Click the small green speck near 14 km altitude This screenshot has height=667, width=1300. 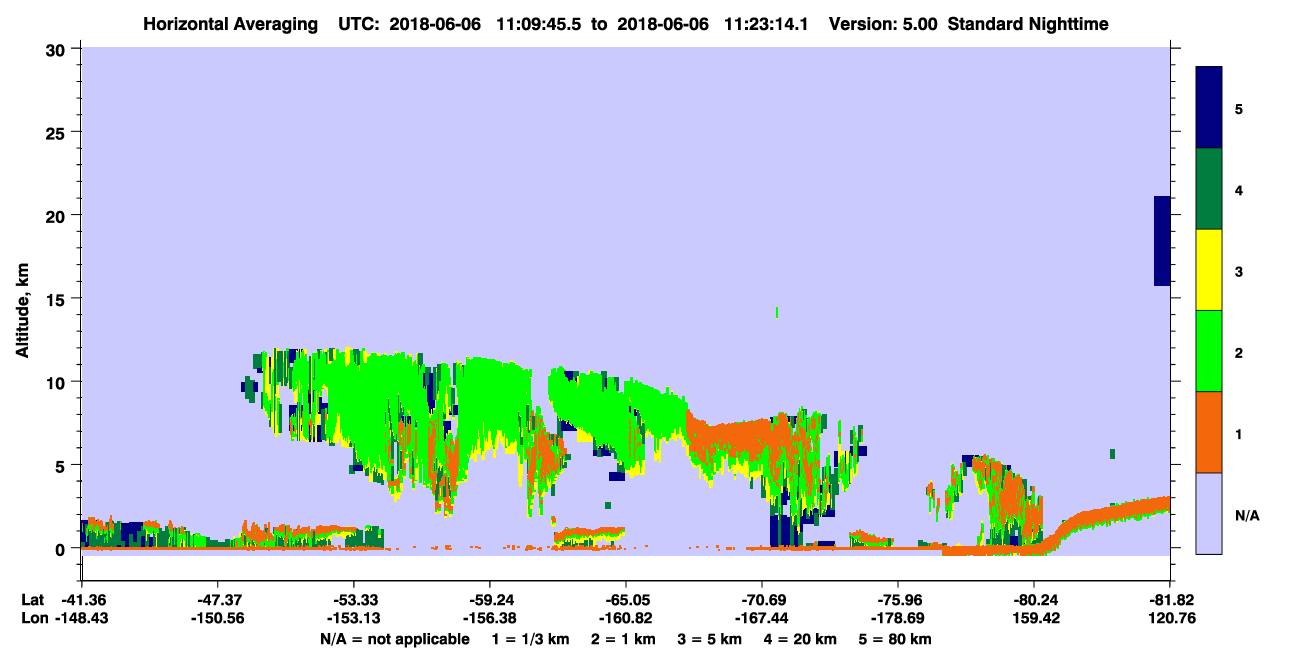[777, 313]
